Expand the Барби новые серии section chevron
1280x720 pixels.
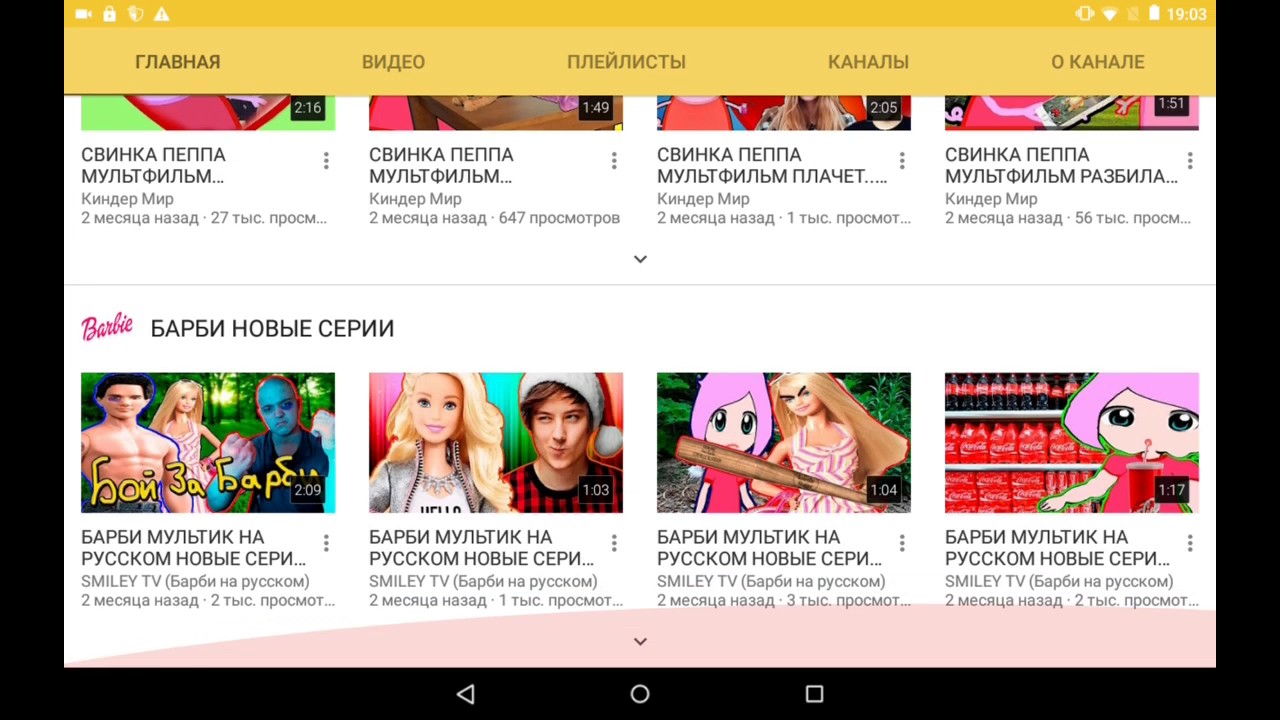[640, 641]
